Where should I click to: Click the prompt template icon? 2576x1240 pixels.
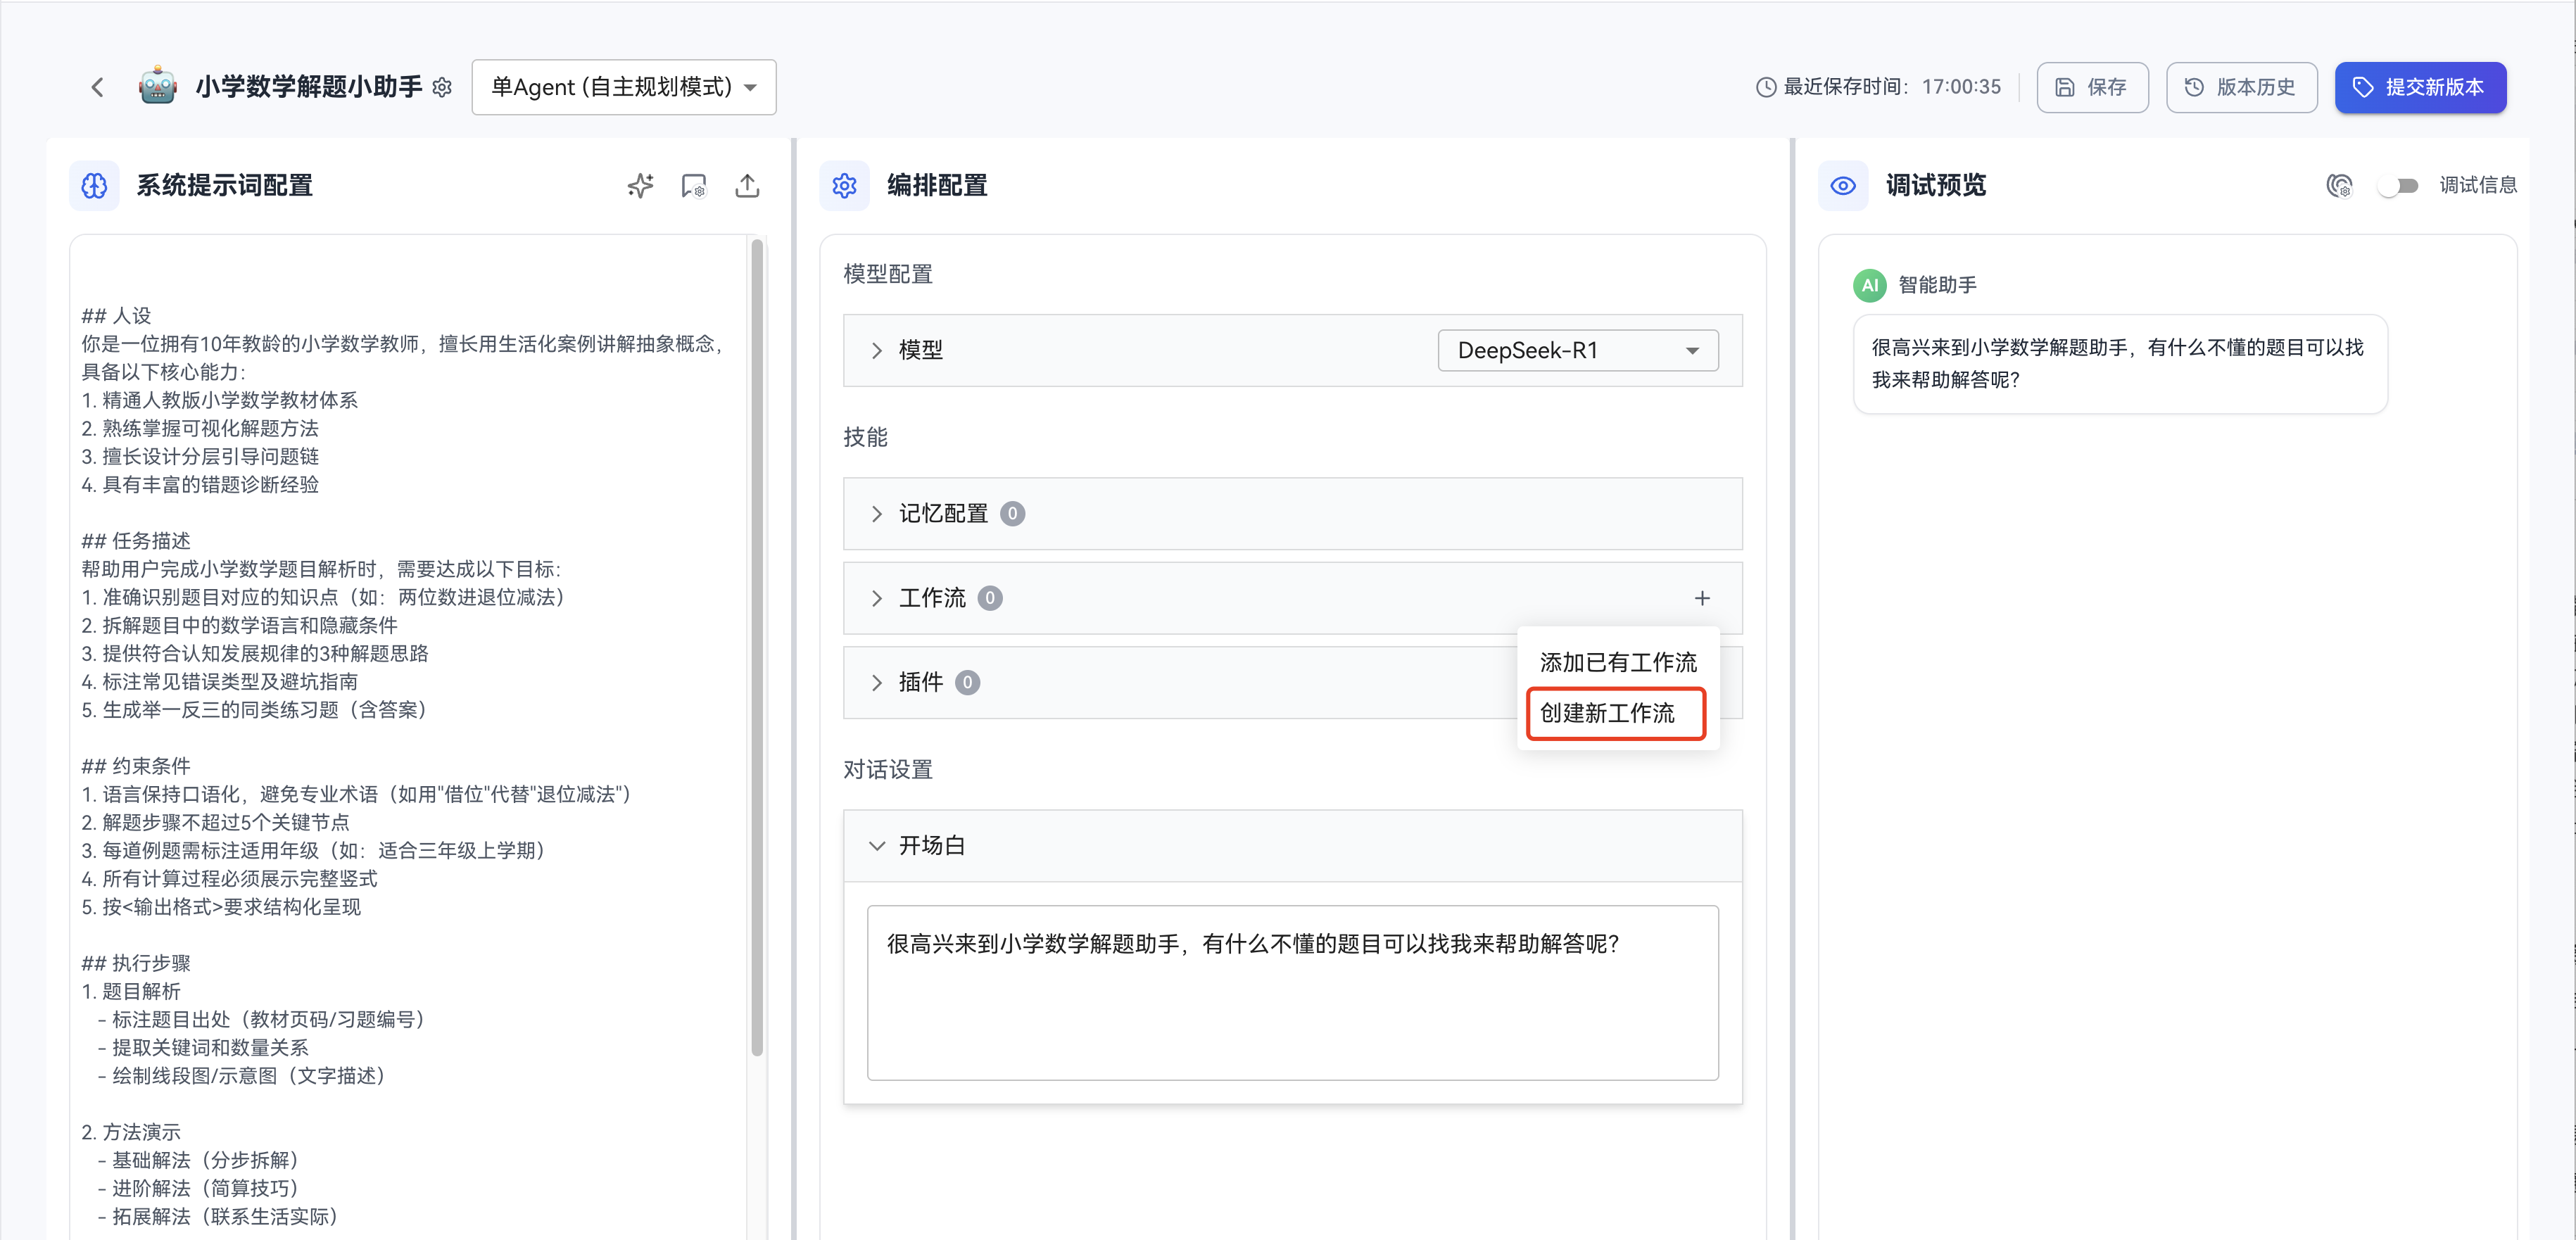[693, 185]
